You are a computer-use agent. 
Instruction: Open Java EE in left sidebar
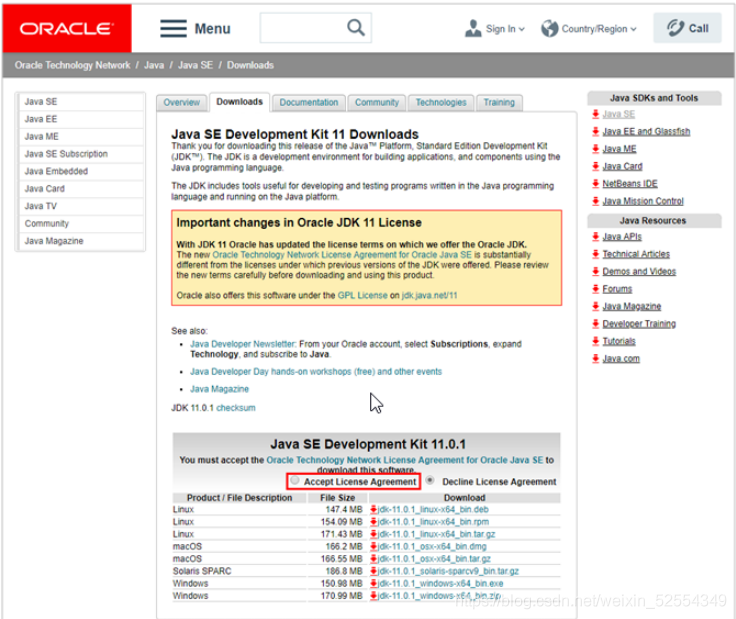[81, 119]
